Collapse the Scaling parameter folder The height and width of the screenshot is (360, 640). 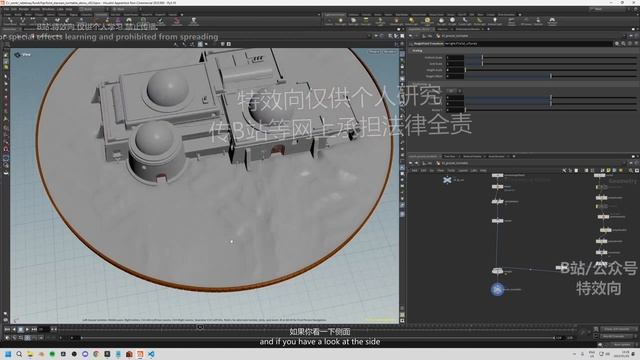(x=417, y=51)
